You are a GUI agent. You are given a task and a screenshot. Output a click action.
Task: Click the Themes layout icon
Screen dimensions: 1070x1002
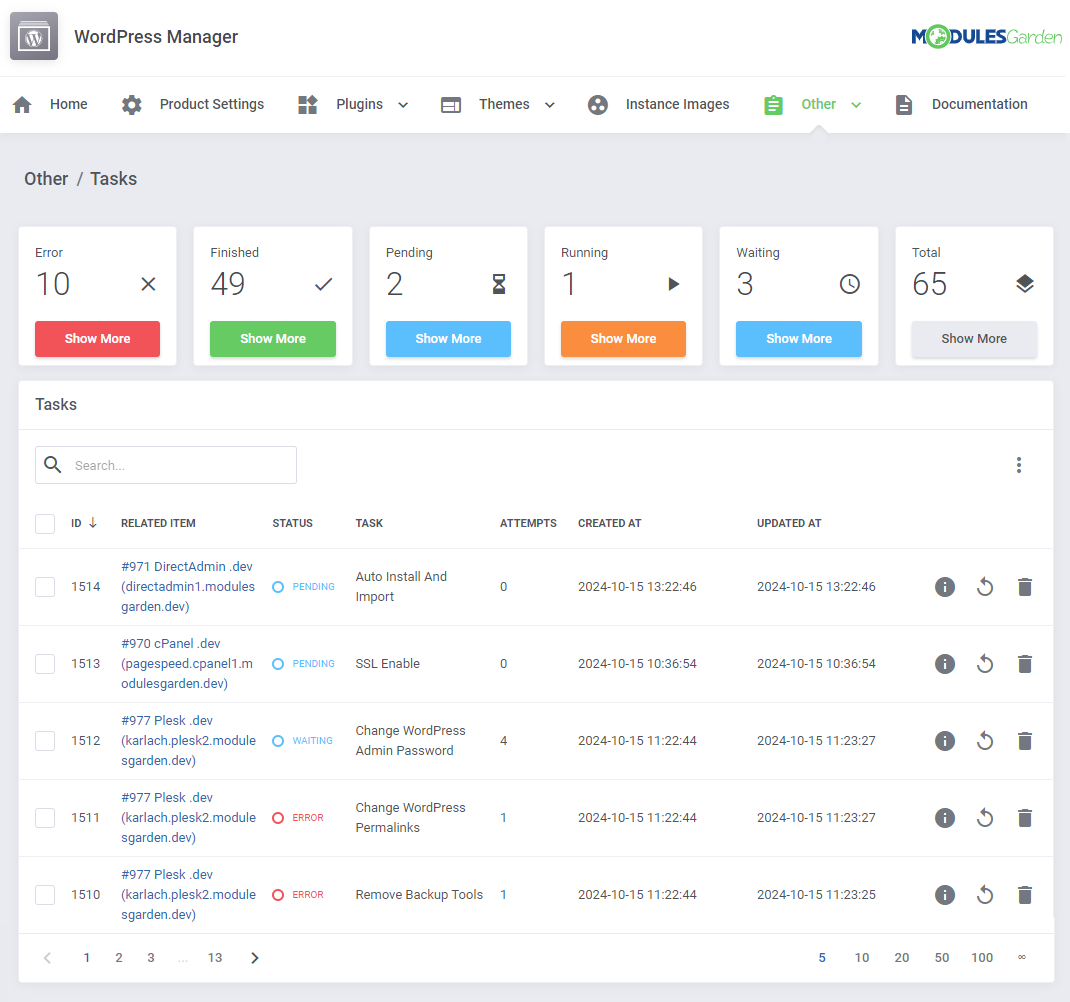click(x=450, y=104)
